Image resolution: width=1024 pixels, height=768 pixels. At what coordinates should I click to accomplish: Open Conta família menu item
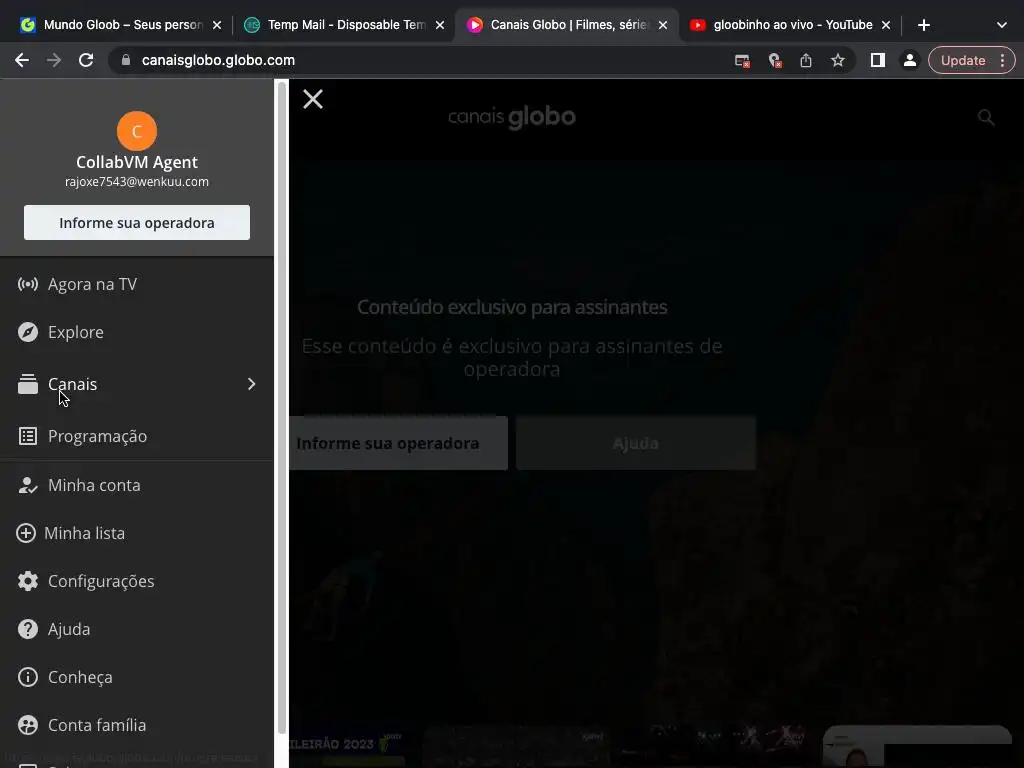click(x=136, y=725)
